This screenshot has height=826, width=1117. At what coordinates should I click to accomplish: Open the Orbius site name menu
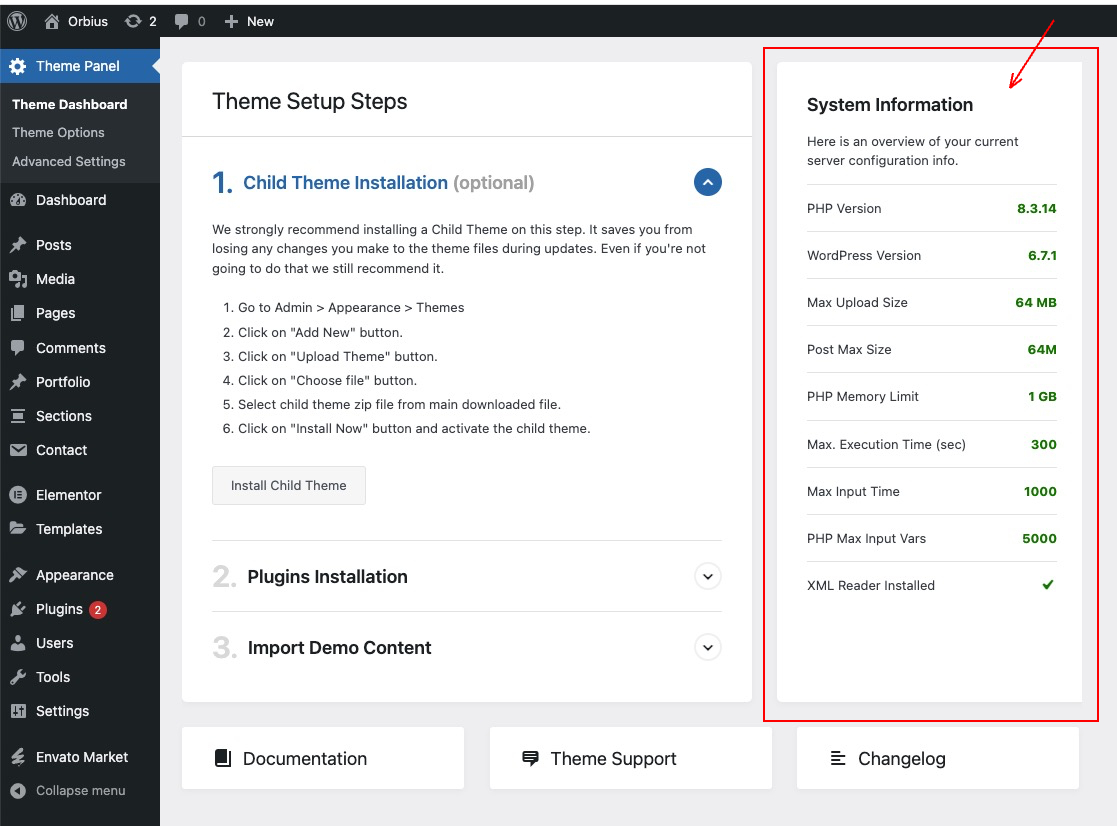point(88,21)
